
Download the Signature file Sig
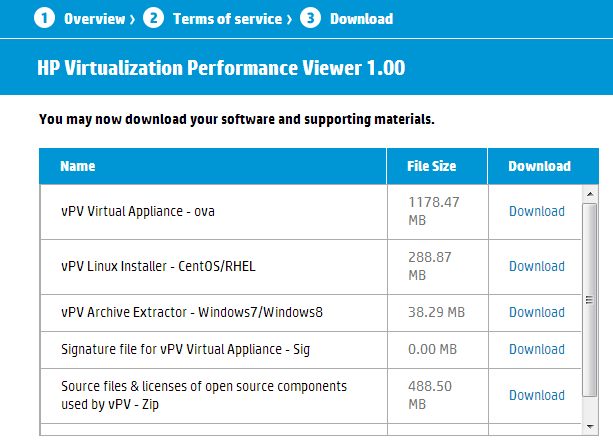(537, 349)
